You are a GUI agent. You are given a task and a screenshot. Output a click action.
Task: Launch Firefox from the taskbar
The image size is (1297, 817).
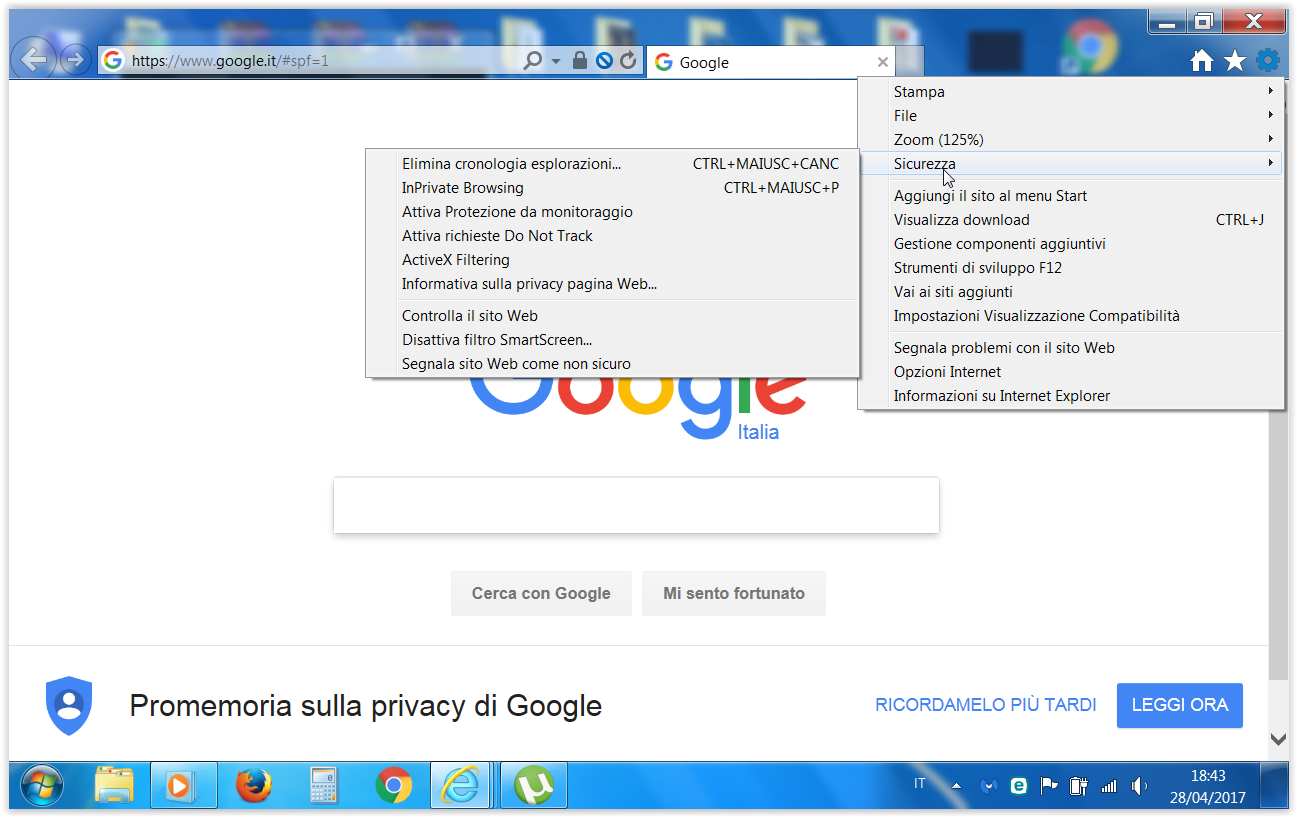[253, 785]
